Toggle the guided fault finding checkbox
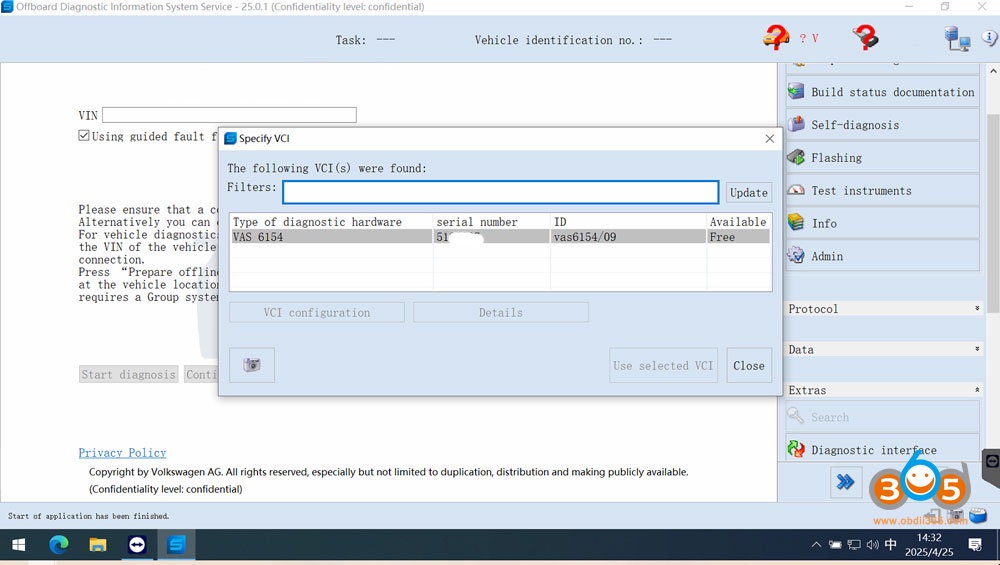 tap(84, 136)
